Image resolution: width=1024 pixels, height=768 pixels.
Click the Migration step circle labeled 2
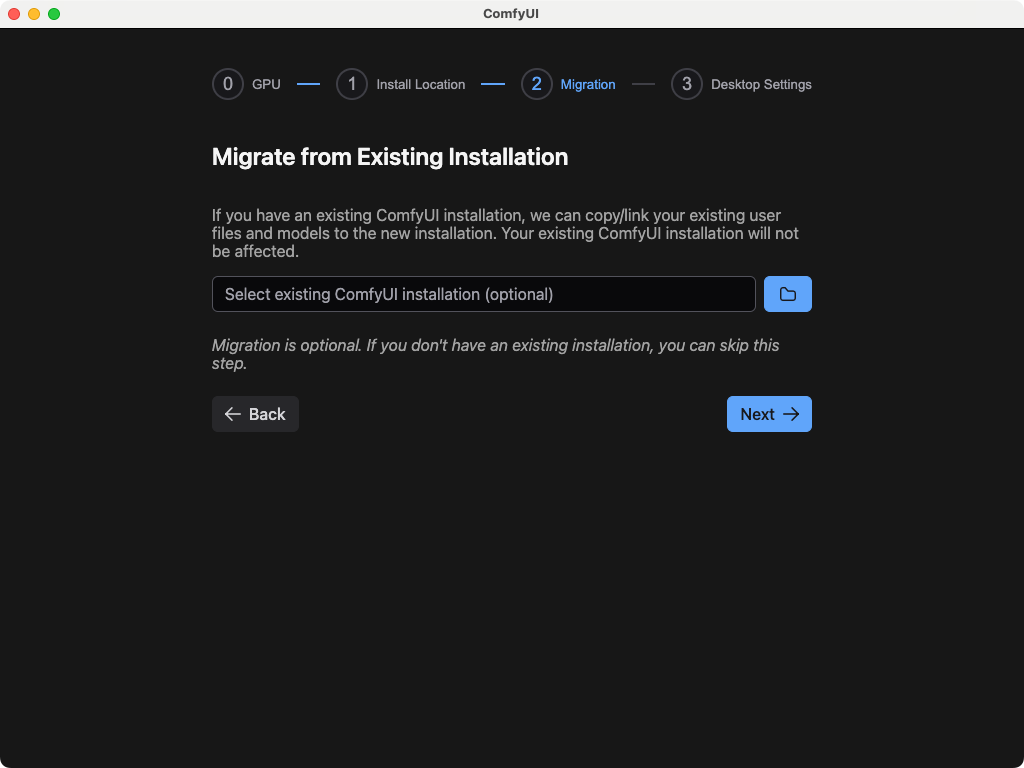[536, 84]
